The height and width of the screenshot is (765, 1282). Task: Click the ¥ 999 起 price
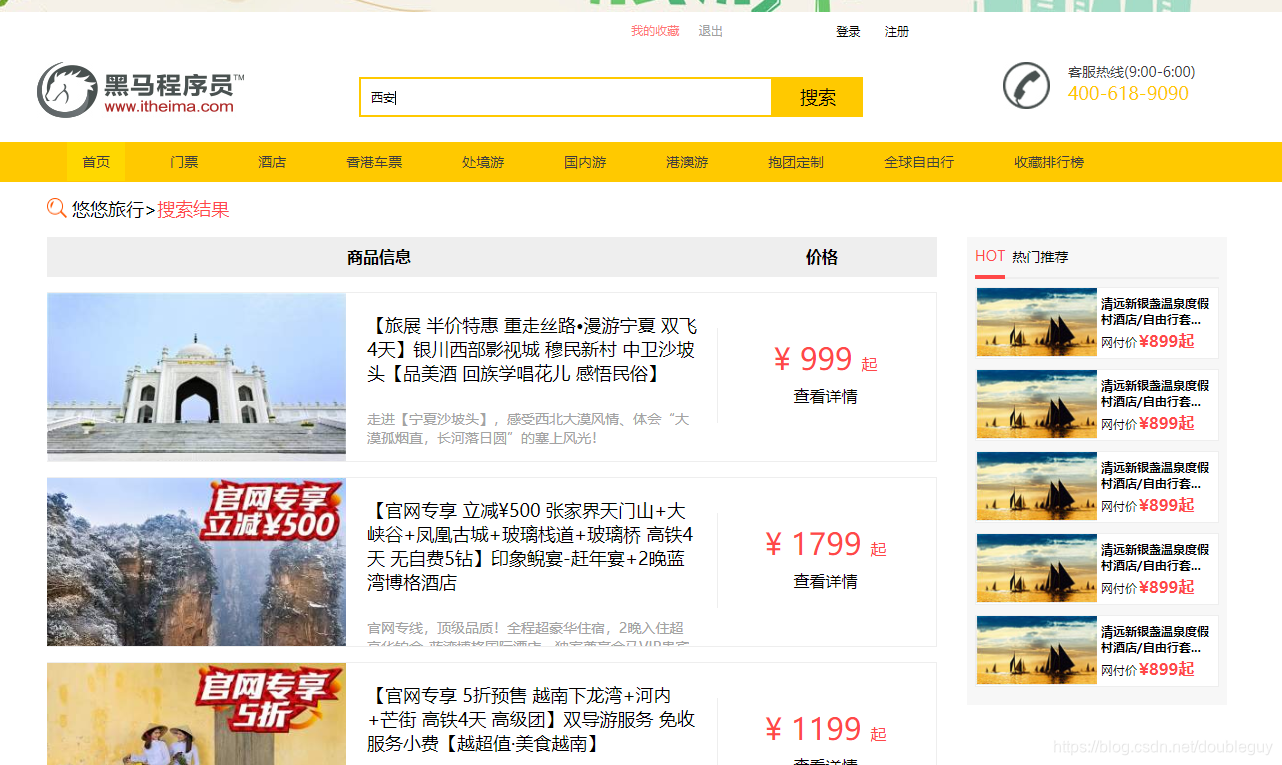tap(826, 359)
